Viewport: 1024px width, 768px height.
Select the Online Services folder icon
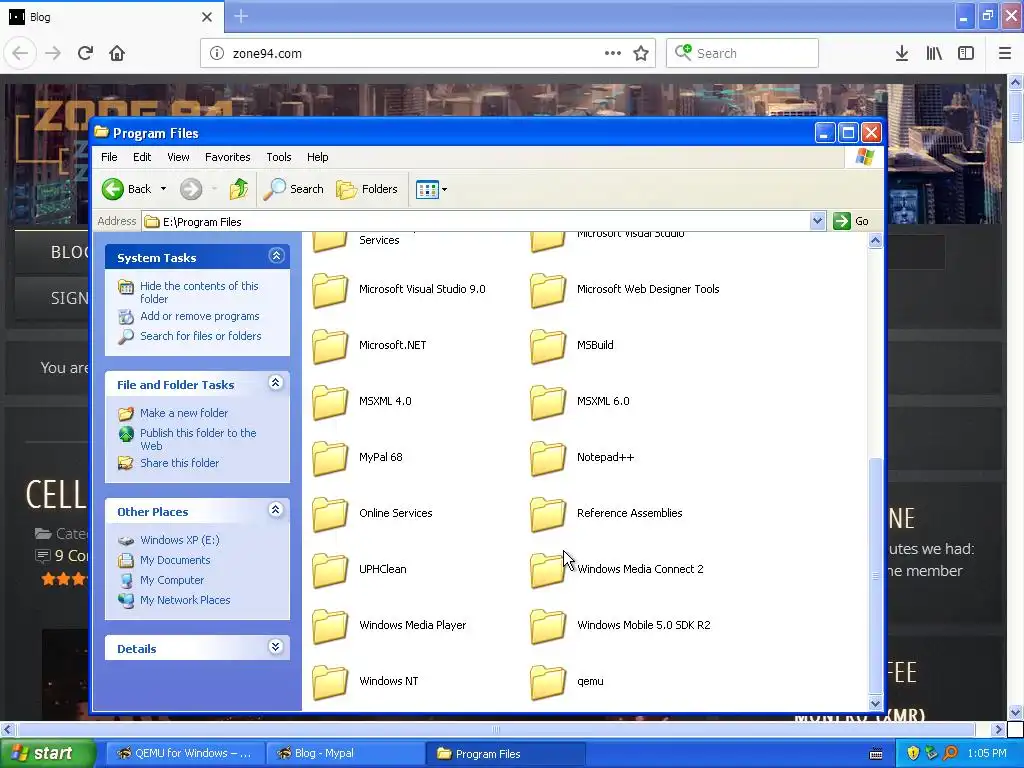coord(330,514)
